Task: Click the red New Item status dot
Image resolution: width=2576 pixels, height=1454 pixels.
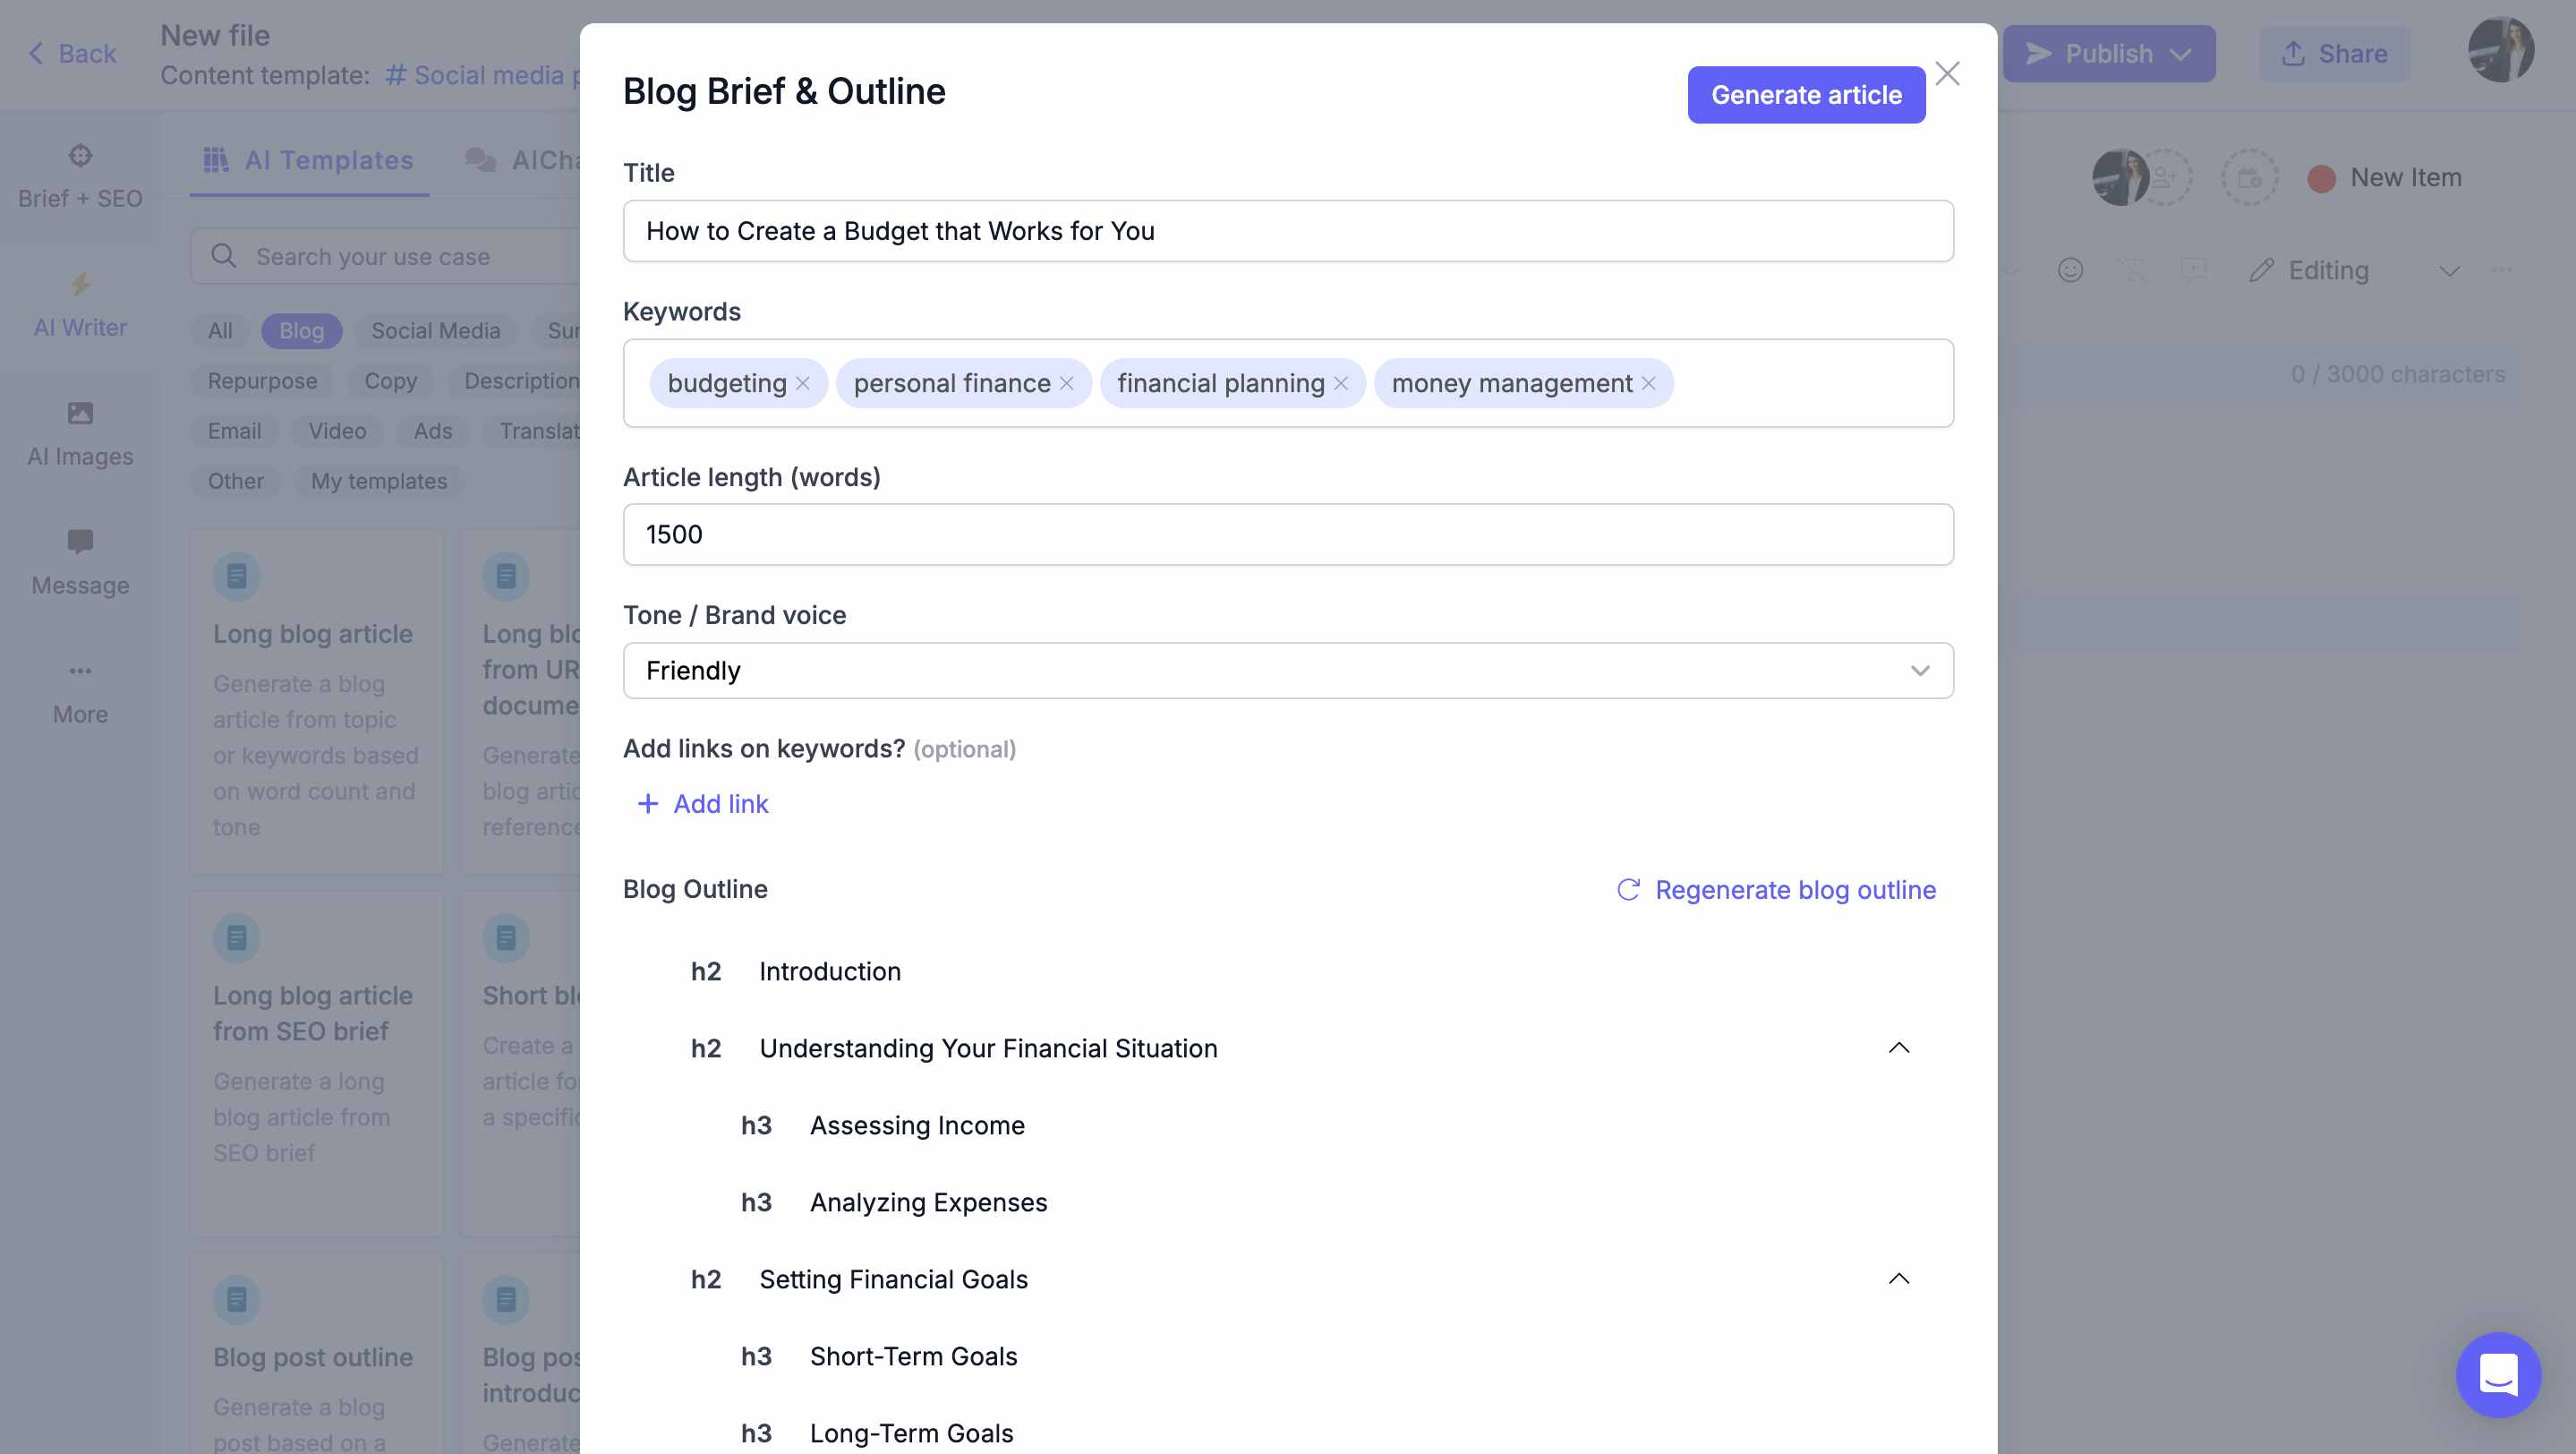Action: coord(2321,178)
